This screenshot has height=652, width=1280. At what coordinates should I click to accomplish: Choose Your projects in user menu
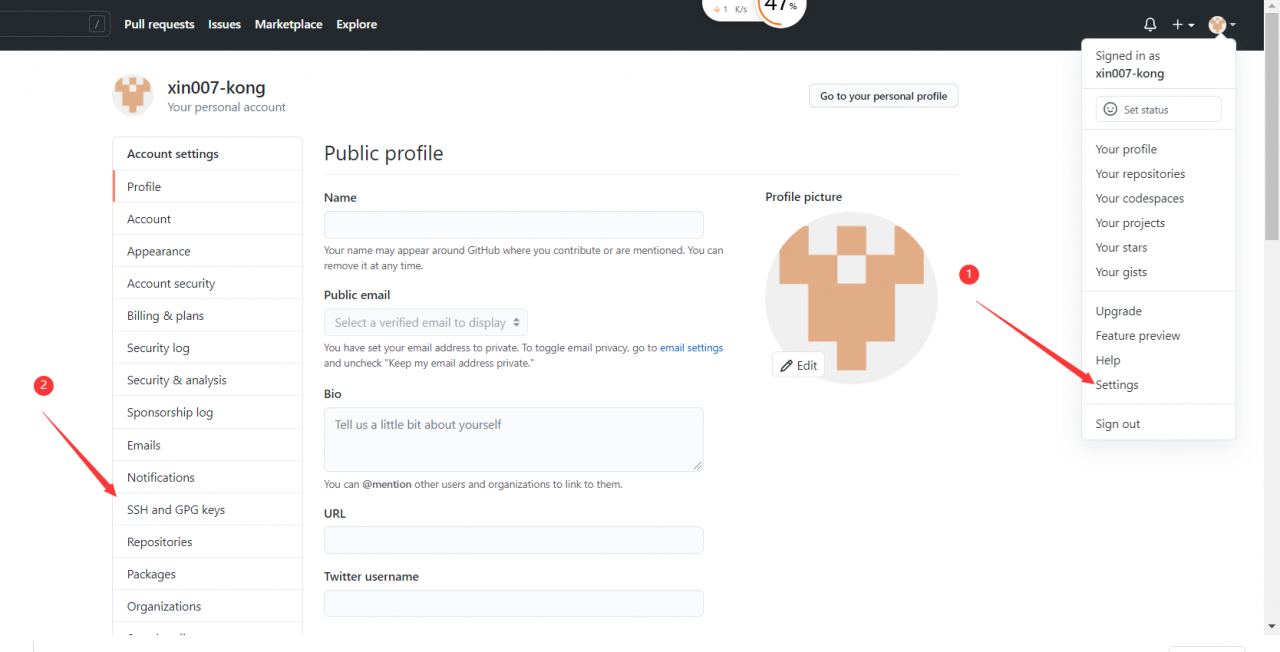click(x=1158, y=223)
